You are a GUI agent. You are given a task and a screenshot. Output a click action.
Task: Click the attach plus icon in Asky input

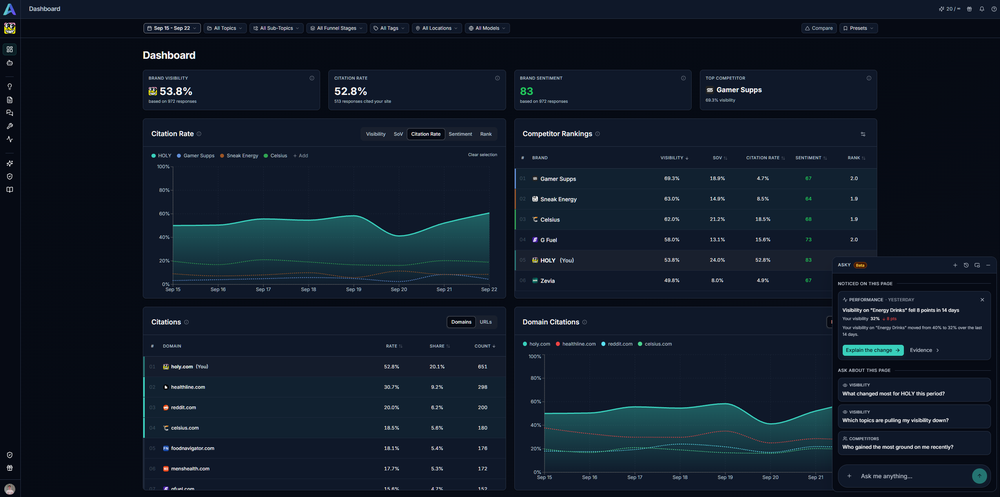(x=849, y=476)
